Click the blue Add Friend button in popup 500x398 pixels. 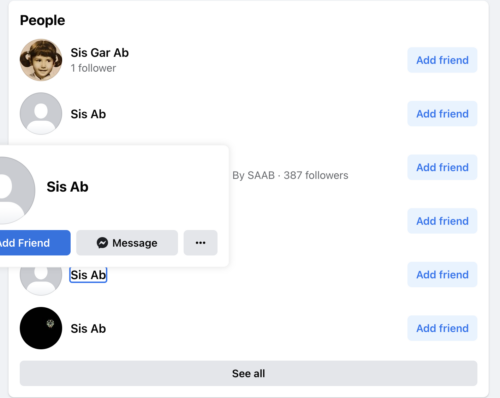tap(33, 243)
